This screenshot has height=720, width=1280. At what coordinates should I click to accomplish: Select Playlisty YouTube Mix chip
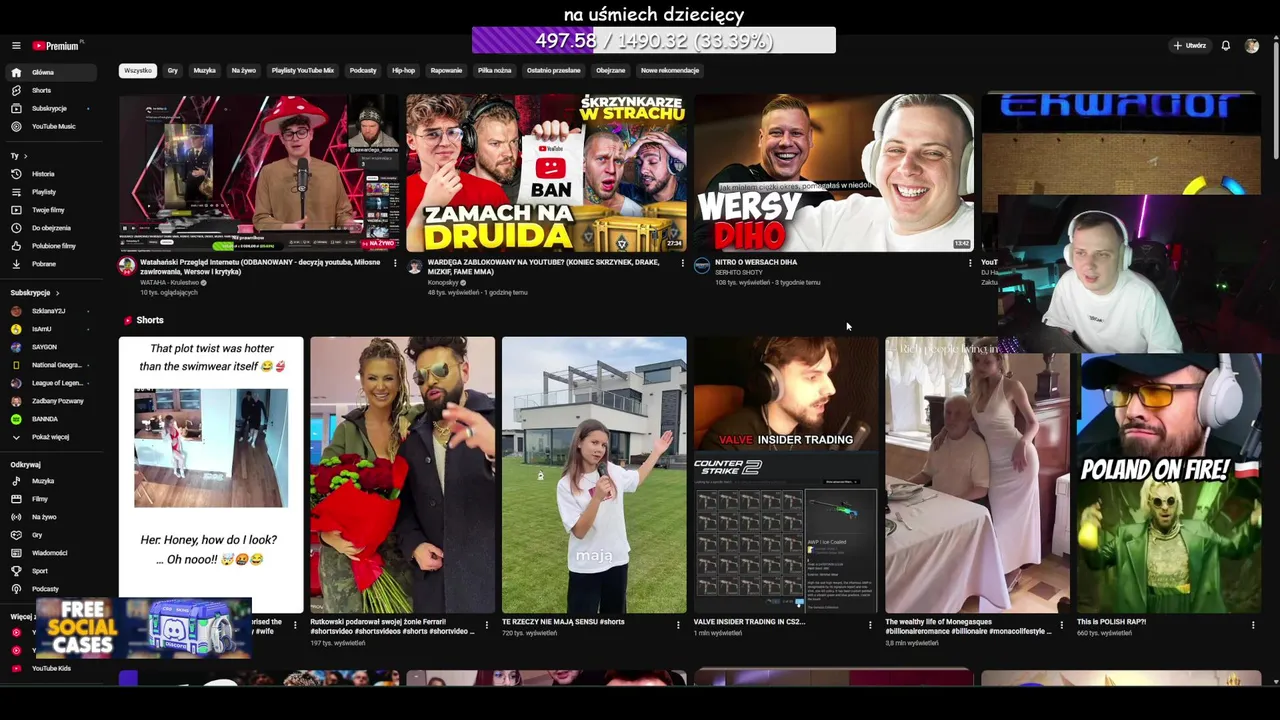point(303,71)
